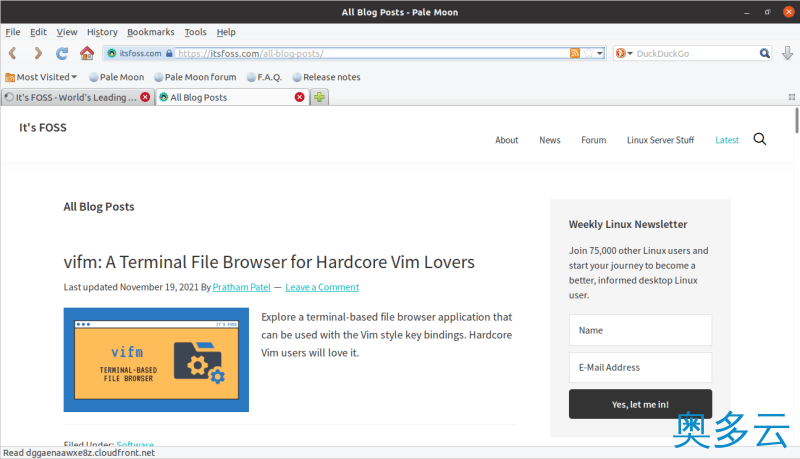Focus the E-Mail Address field
The height and width of the screenshot is (459, 800).
(x=640, y=367)
